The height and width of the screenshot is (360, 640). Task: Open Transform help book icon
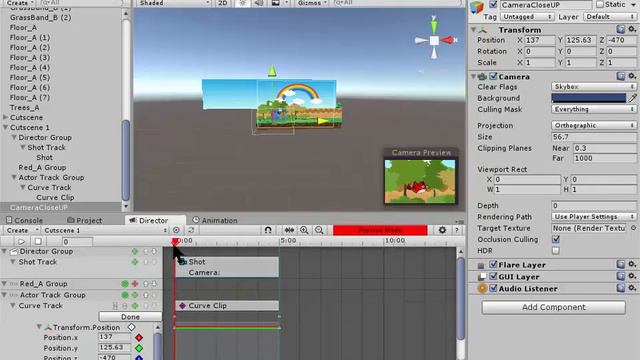coord(620,29)
